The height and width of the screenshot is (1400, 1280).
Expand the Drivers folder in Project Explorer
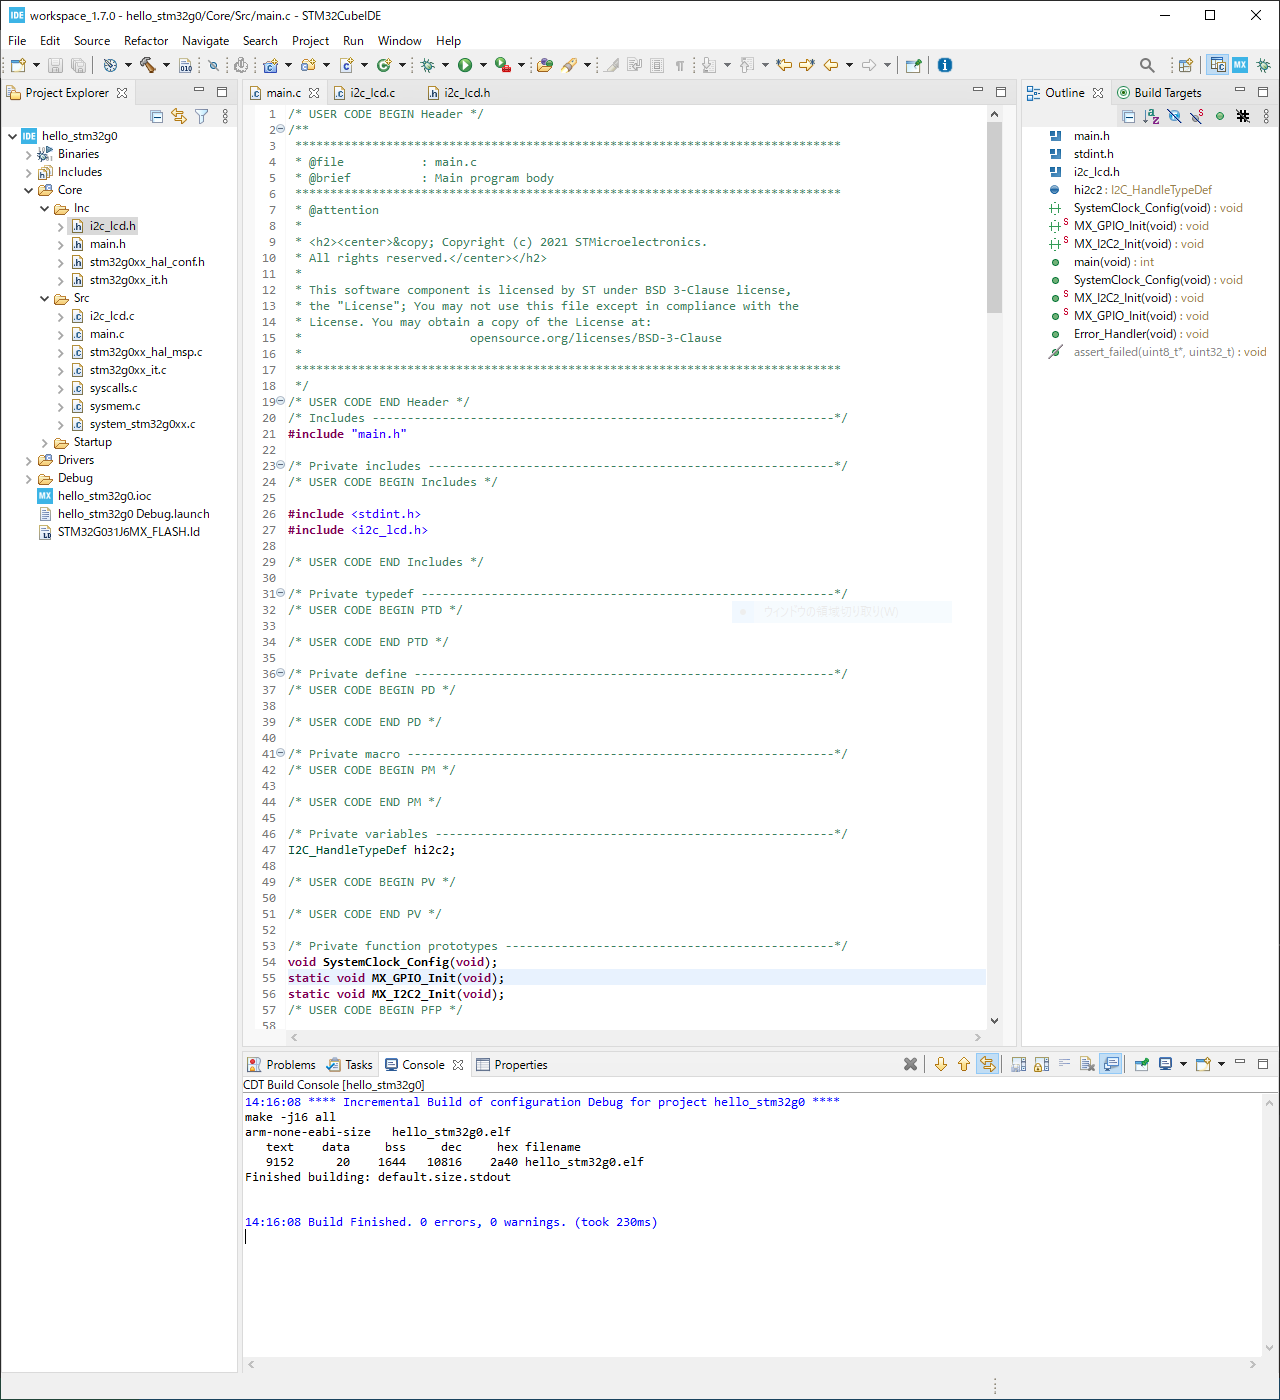28,460
